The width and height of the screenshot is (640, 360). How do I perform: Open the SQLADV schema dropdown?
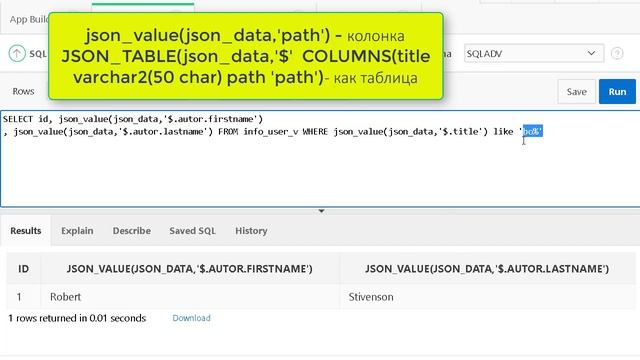tap(534, 53)
